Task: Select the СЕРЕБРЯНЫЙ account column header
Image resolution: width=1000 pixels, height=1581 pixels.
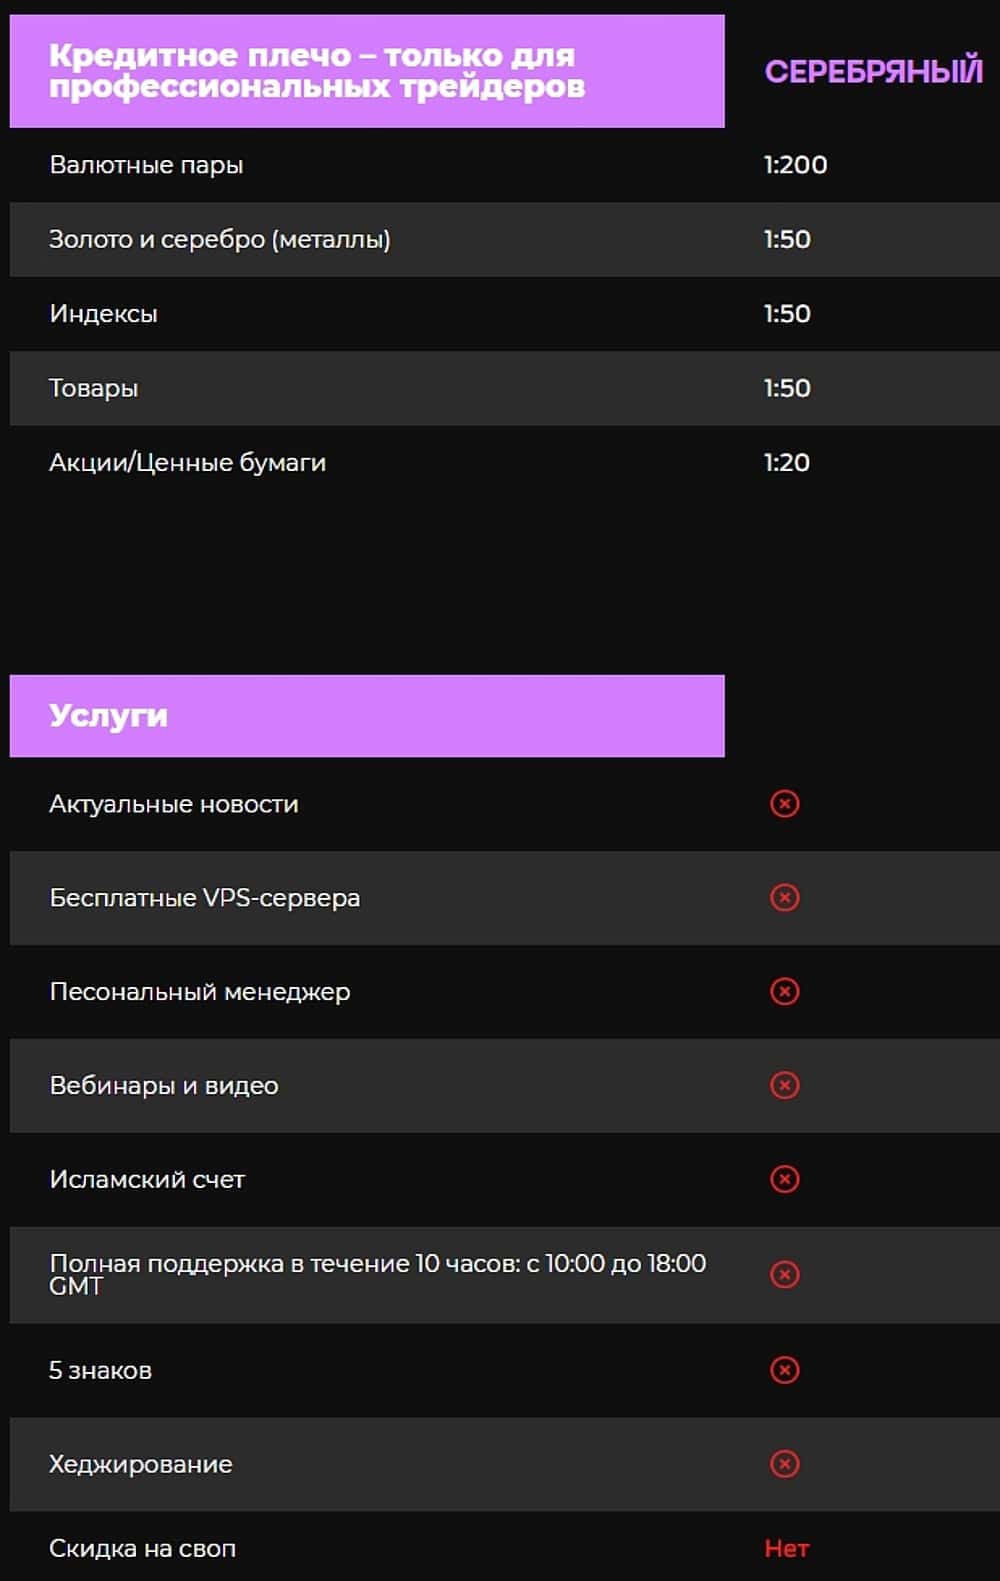Action: click(x=873, y=72)
